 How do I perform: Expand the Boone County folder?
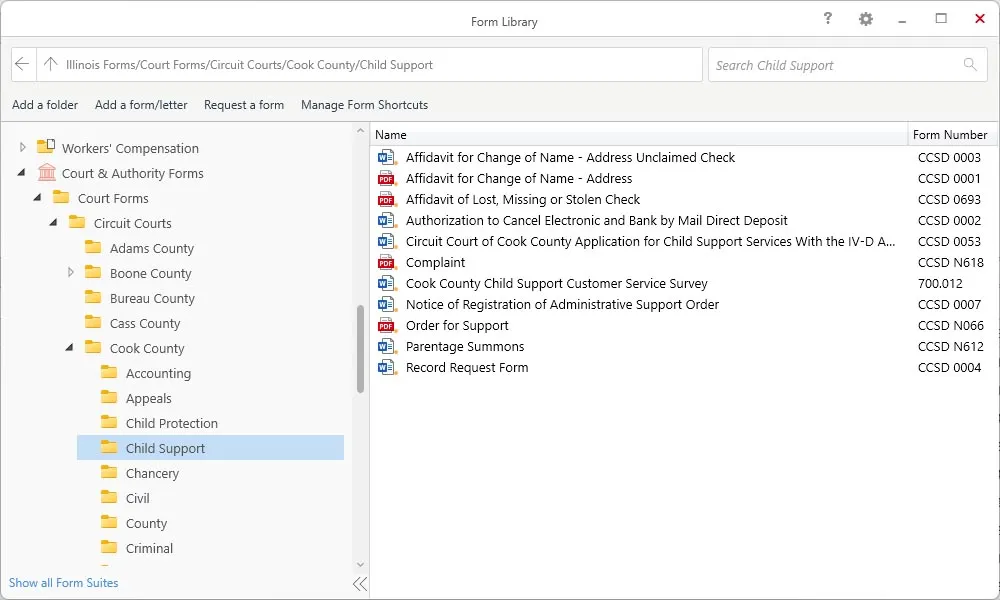tap(71, 272)
